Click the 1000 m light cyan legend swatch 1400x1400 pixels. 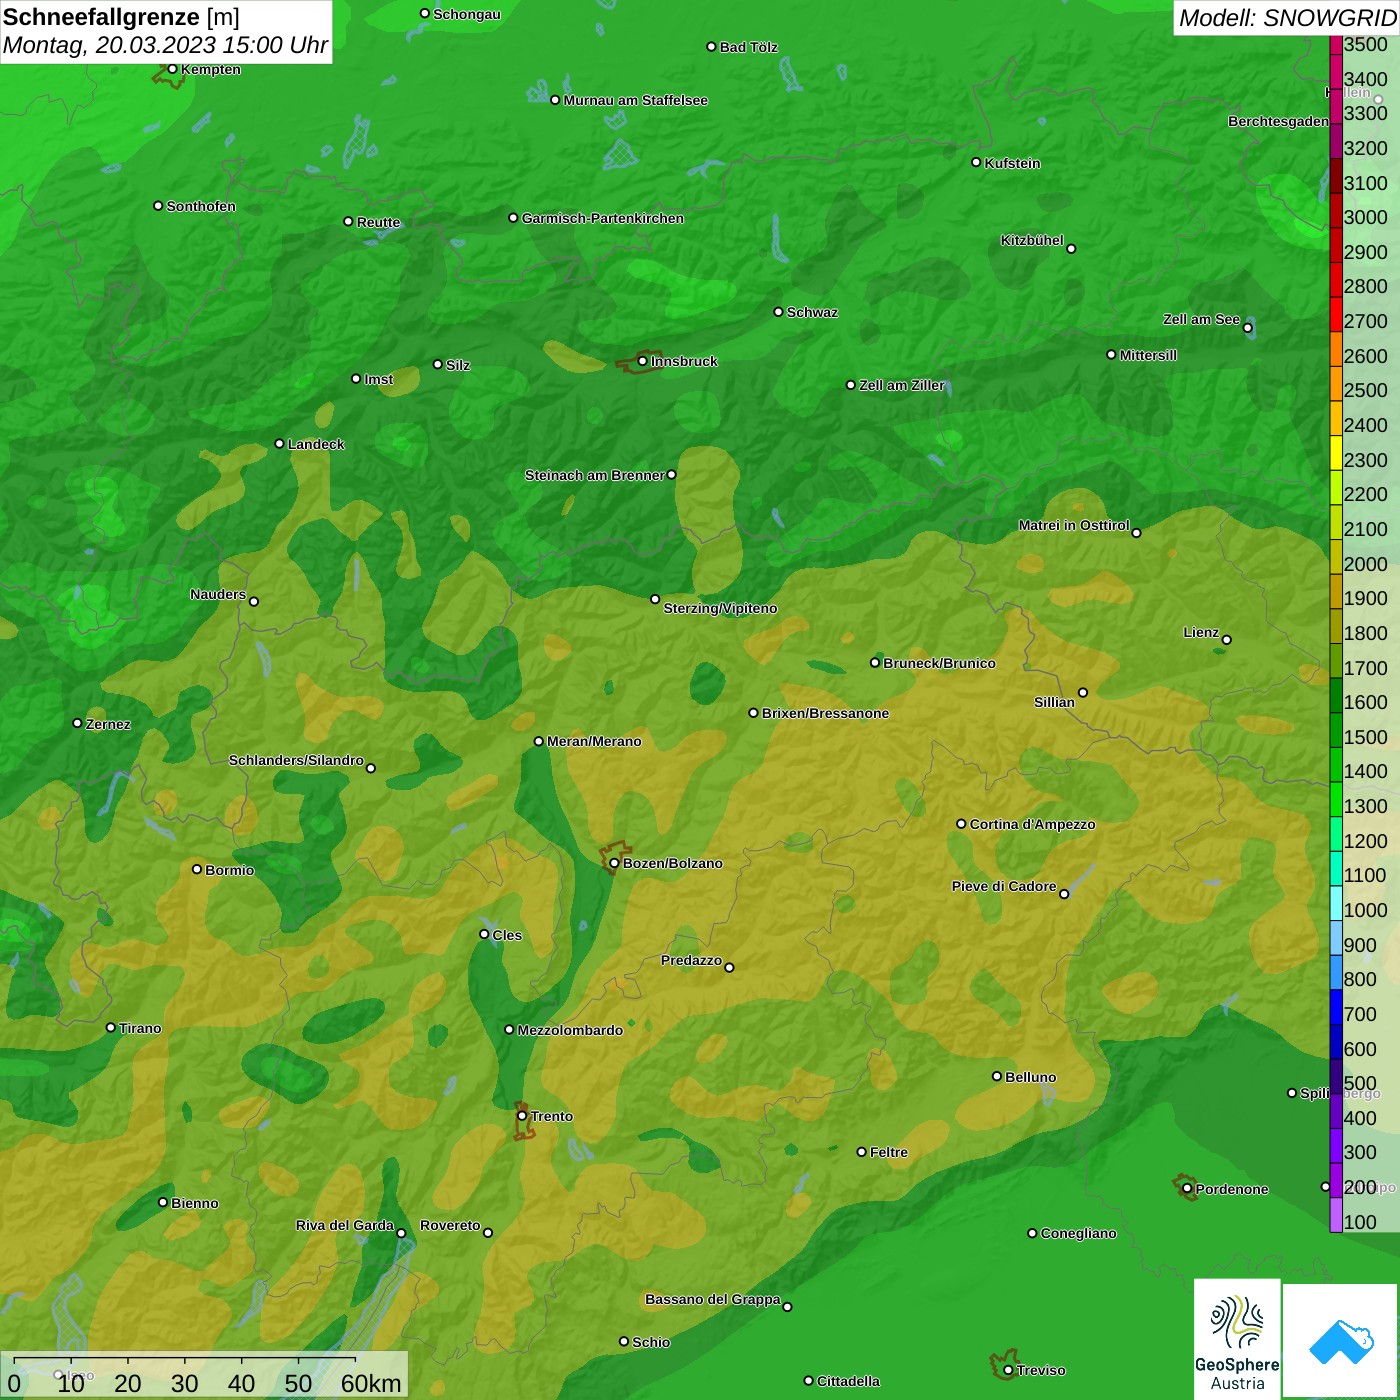click(x=1336, y=903)
